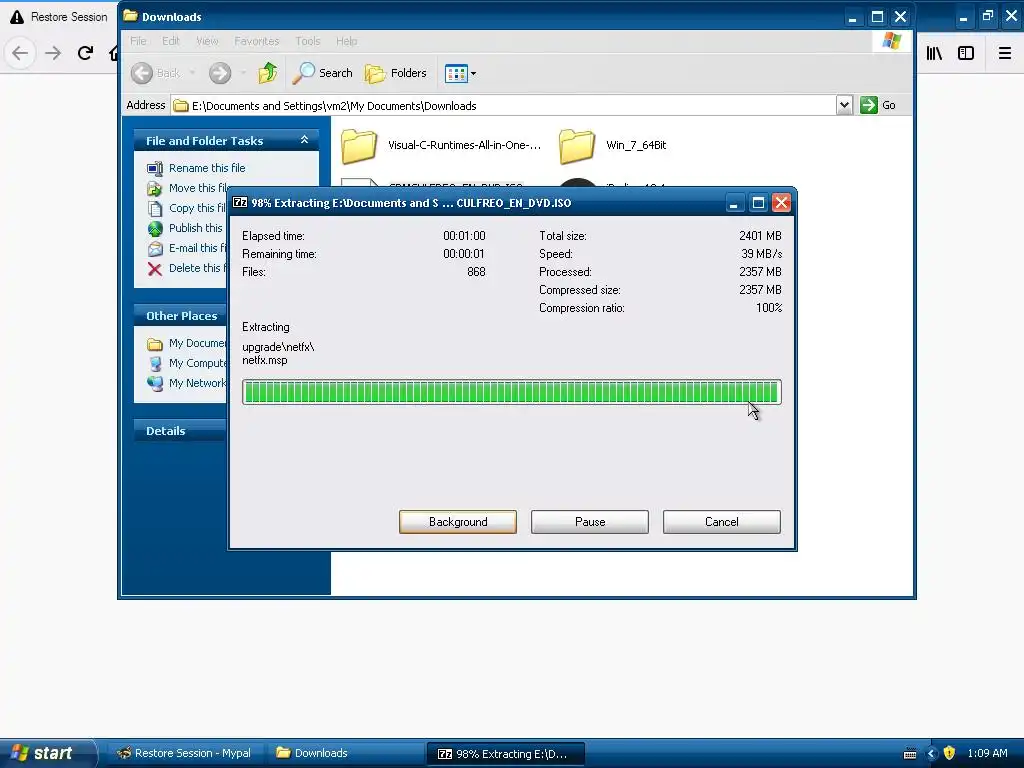Reload the page in Mypal browser
This screenshot has width=1024, height=768.
coord(85,53)
